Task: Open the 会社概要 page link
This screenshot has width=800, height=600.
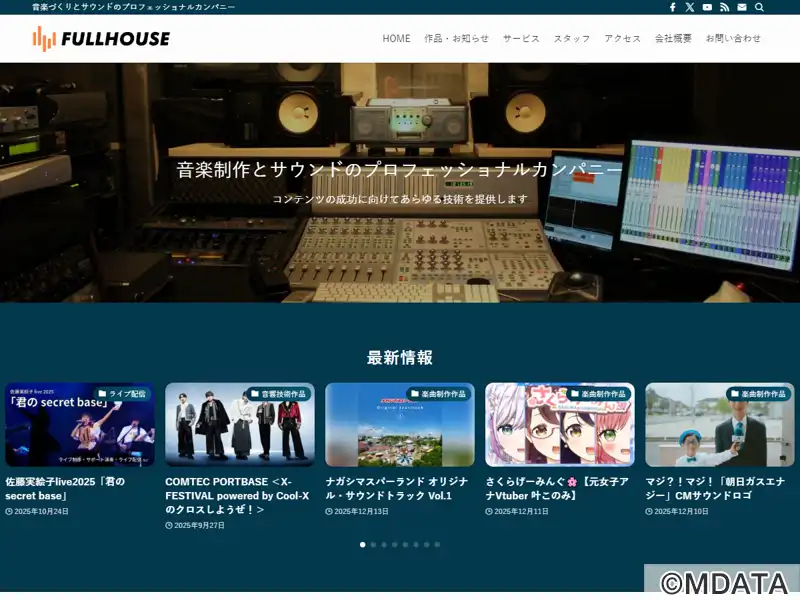Action: click(x=673, y=39)
